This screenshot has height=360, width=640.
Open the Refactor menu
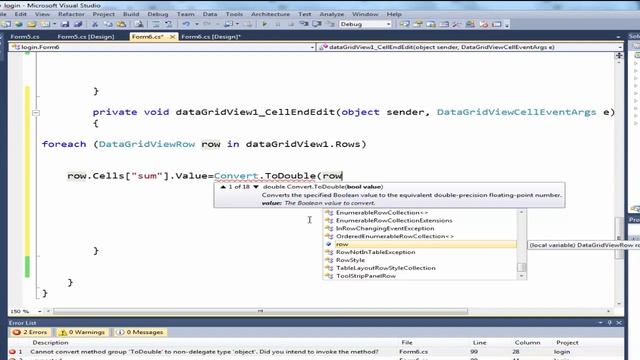(71, 14)
